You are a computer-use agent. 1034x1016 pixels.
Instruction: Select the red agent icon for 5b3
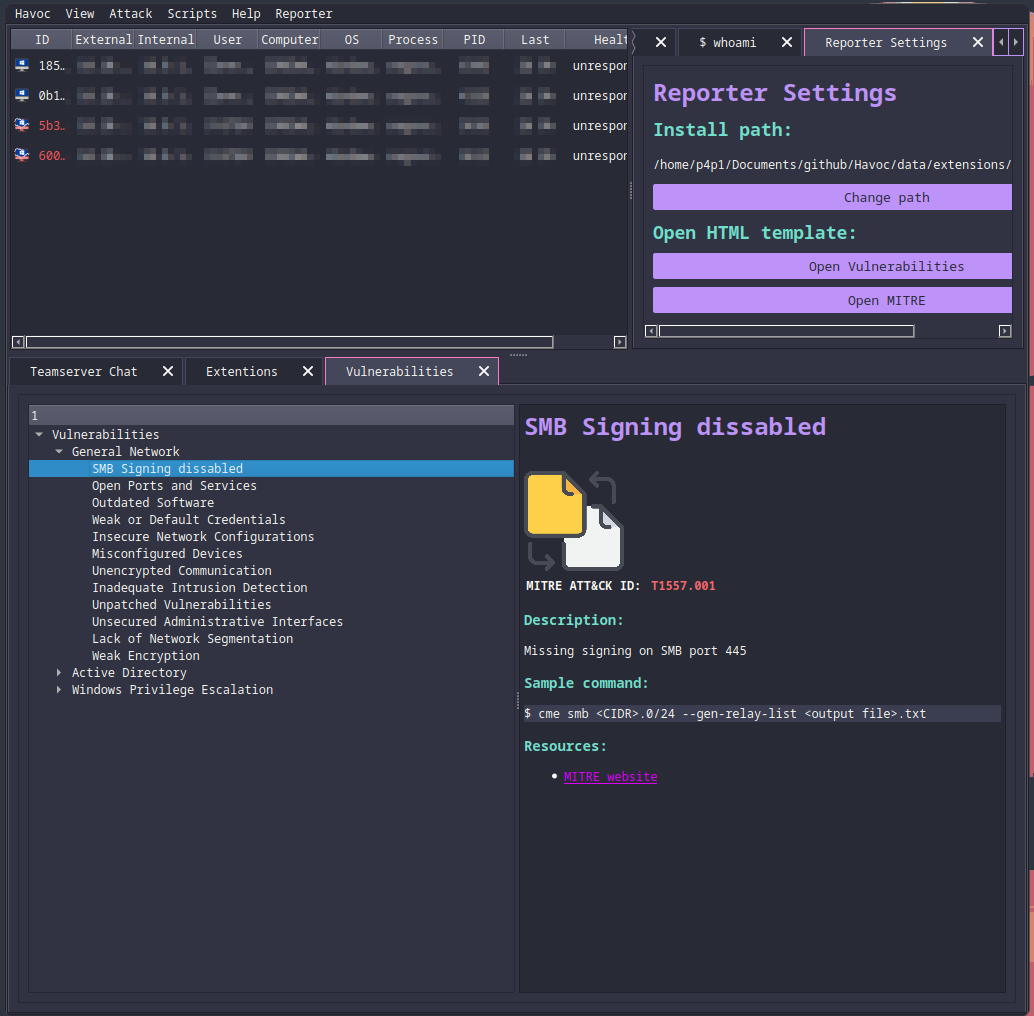(x=22, y=125)
